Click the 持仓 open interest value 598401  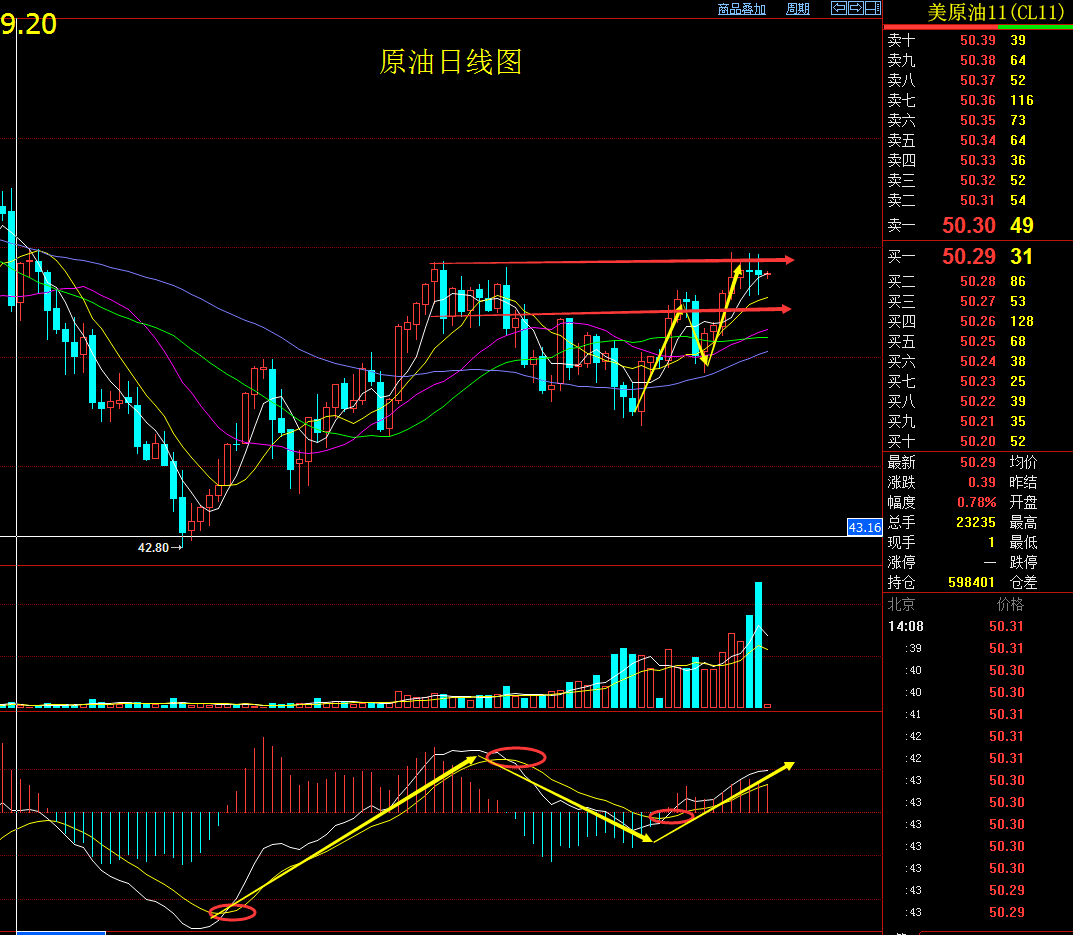click(971, 582)
